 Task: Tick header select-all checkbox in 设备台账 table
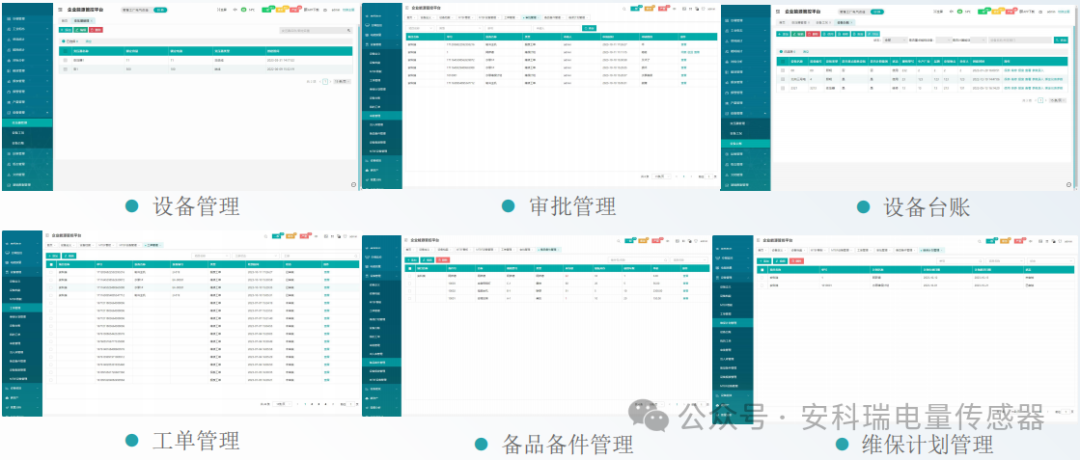[783, 61]
